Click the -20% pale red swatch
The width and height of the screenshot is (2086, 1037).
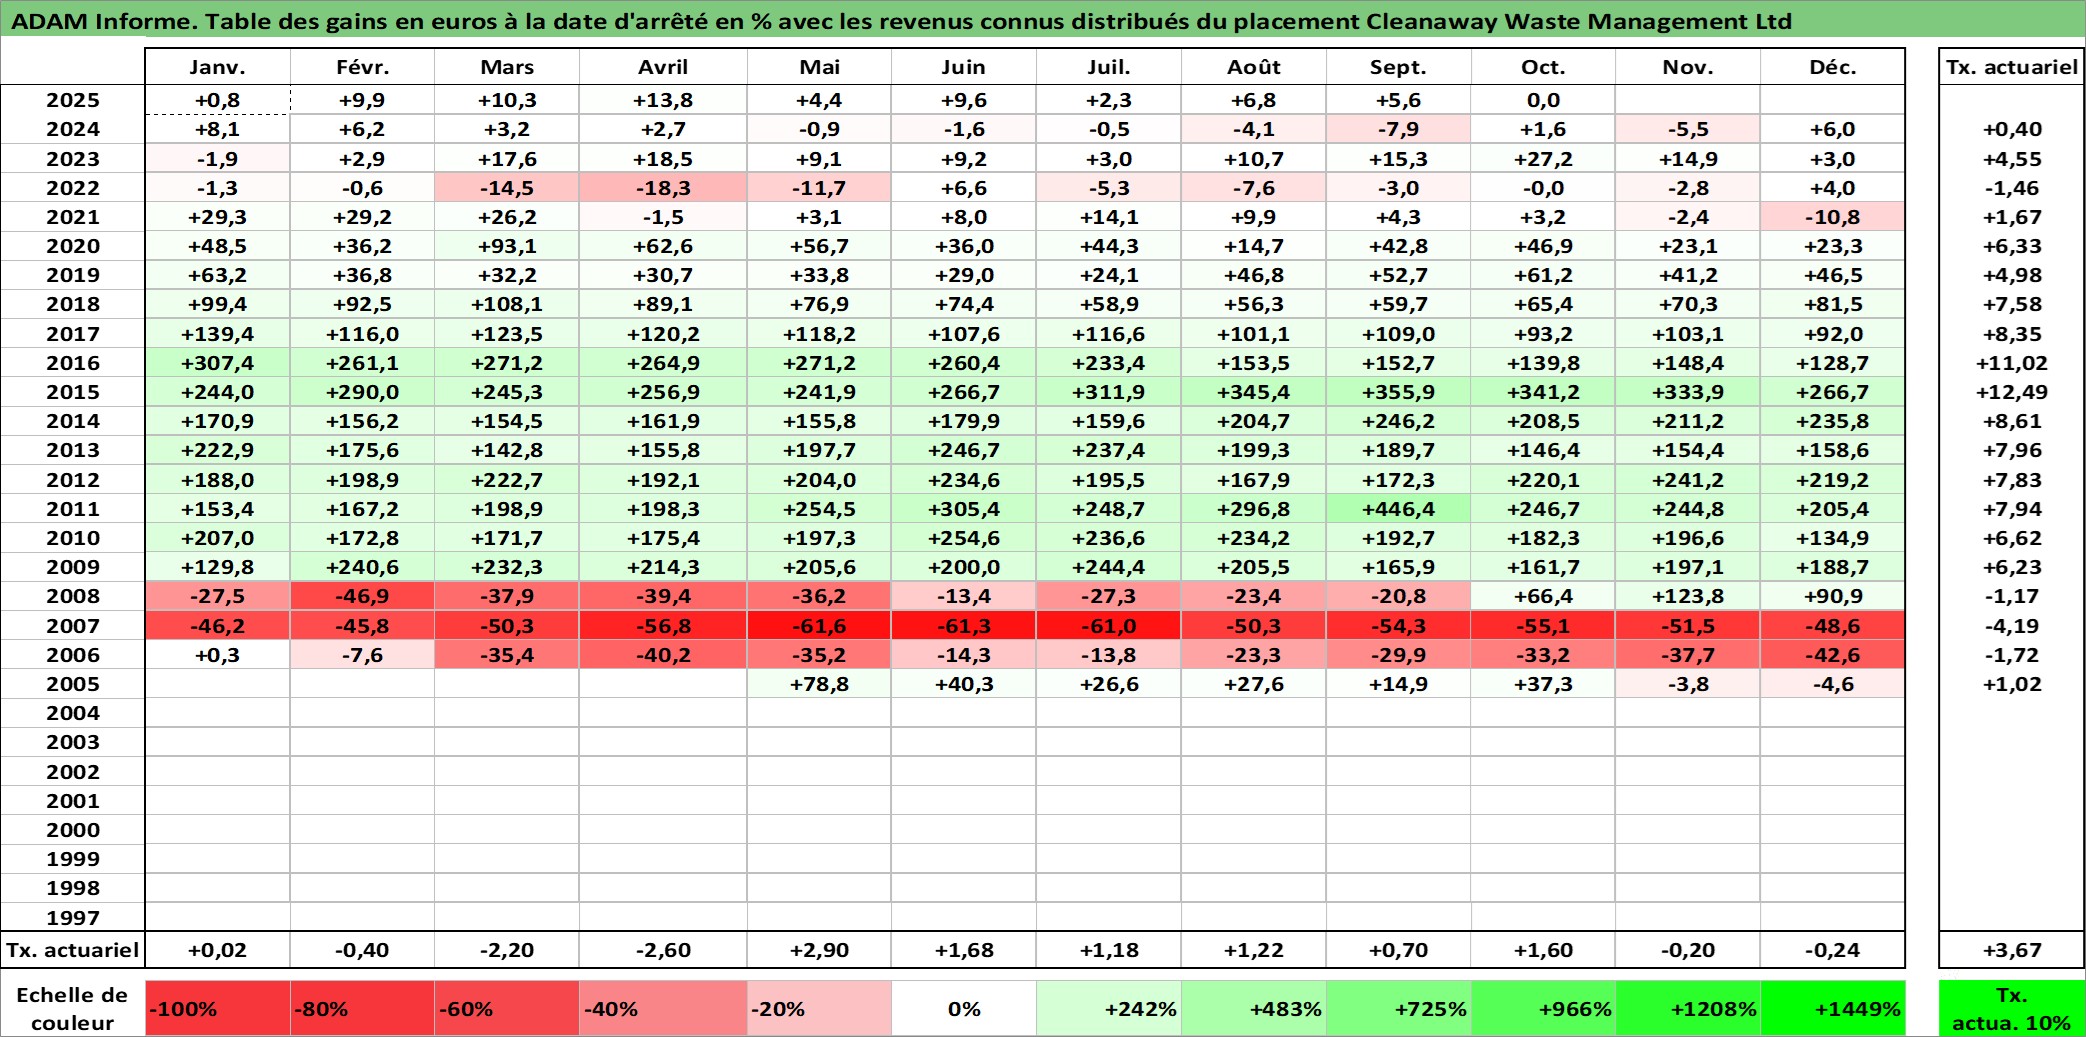tap(819, 1008)
